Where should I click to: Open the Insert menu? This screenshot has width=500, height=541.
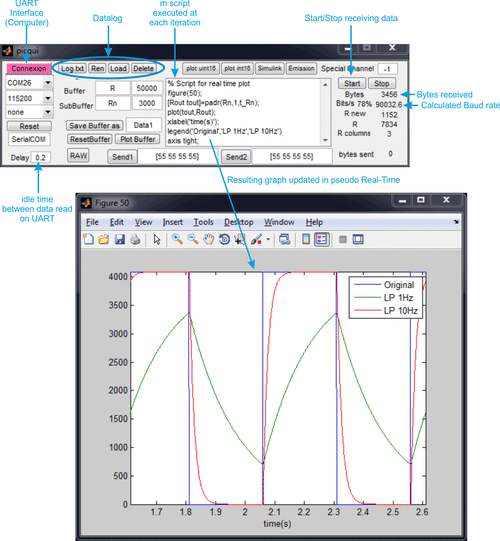pyautogui.click(x=173, y=222)
